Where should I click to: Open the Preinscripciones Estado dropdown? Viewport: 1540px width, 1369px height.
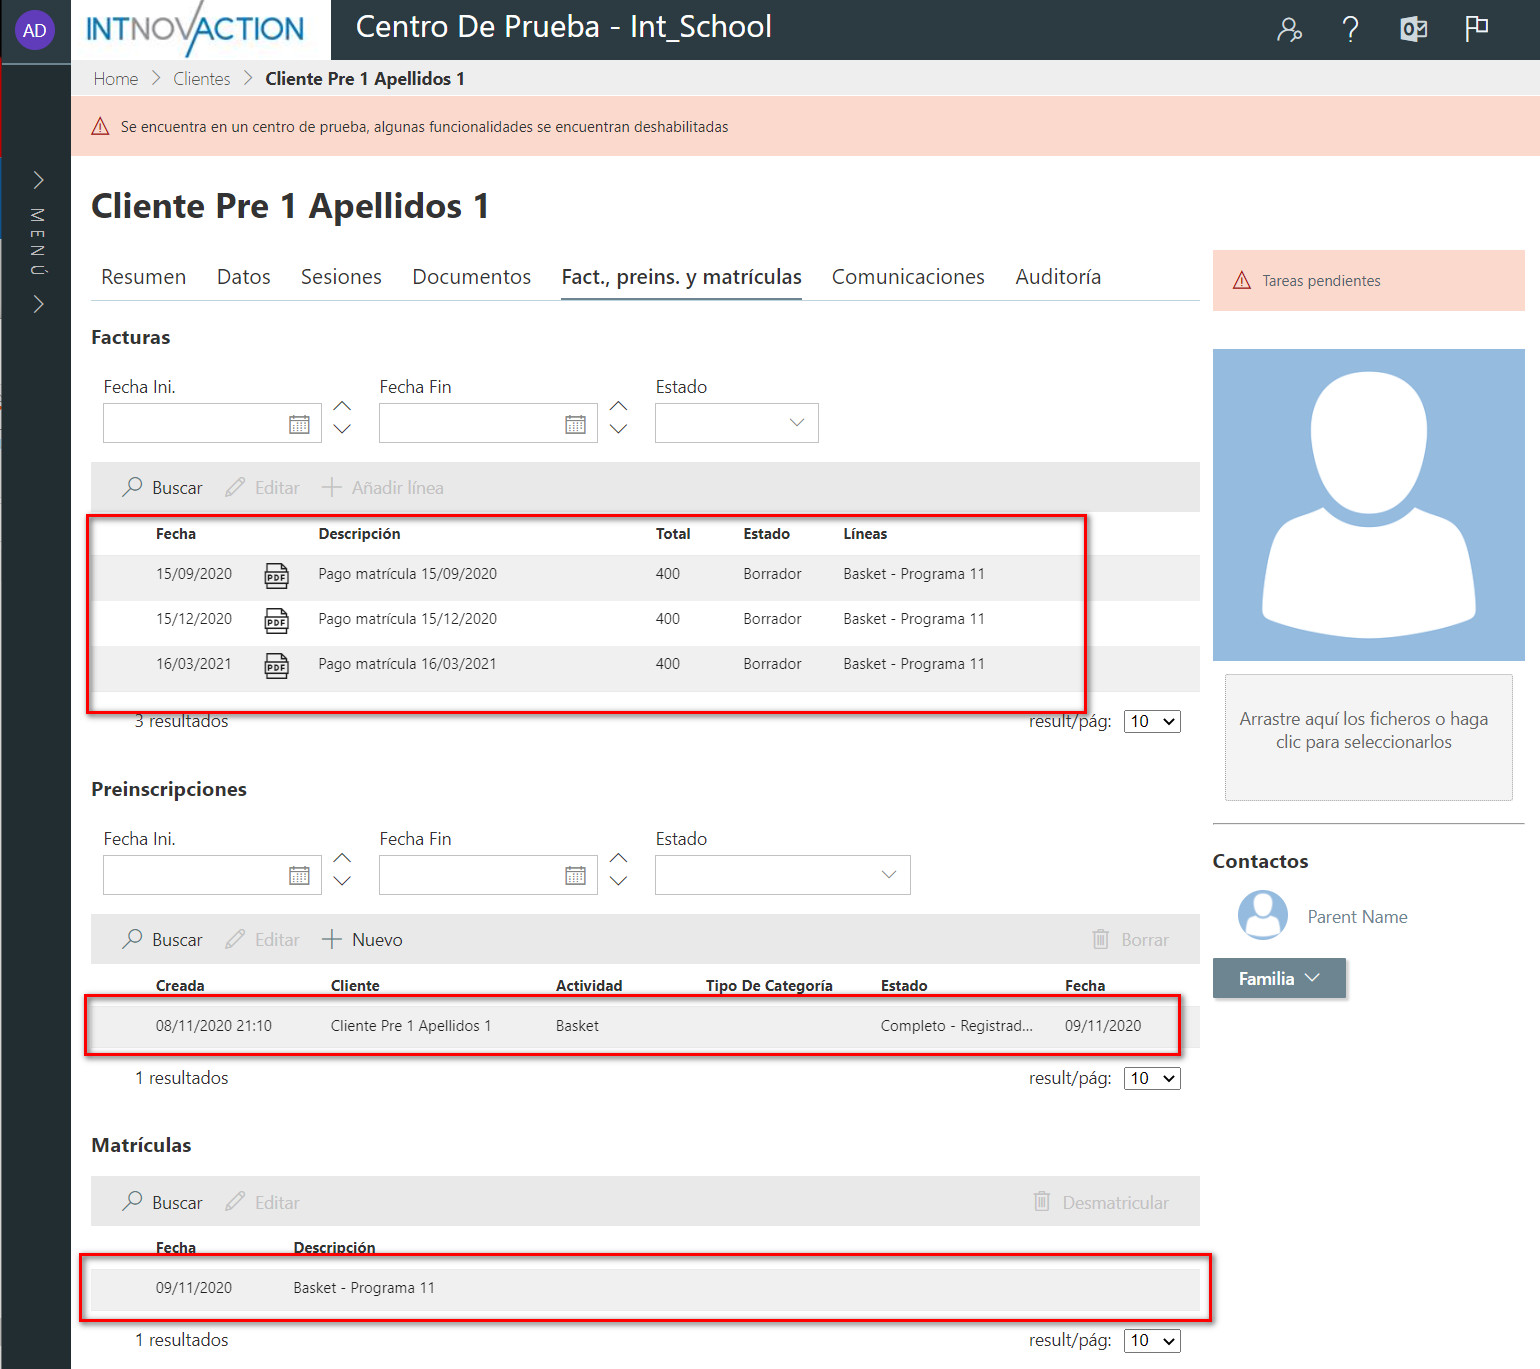tap(783, 875)
